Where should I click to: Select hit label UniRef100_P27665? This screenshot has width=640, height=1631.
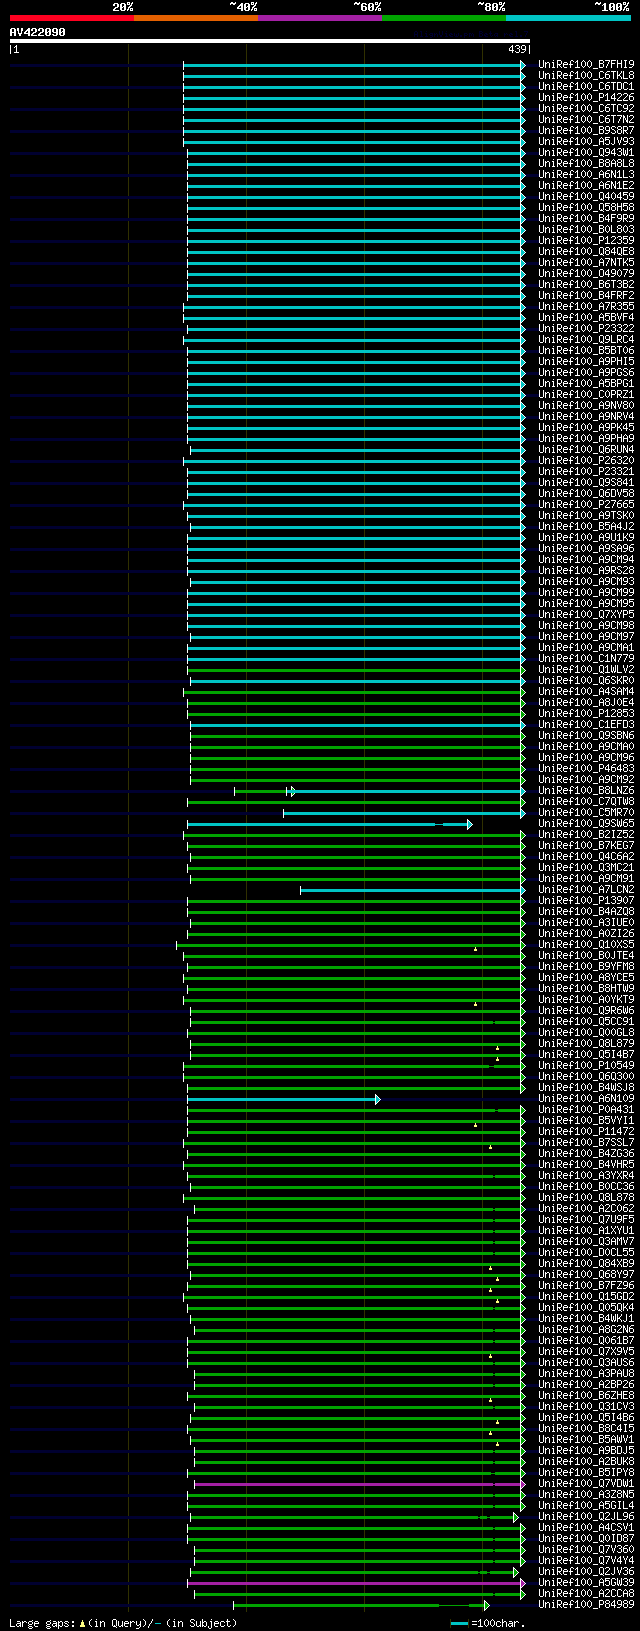[586, 505]
